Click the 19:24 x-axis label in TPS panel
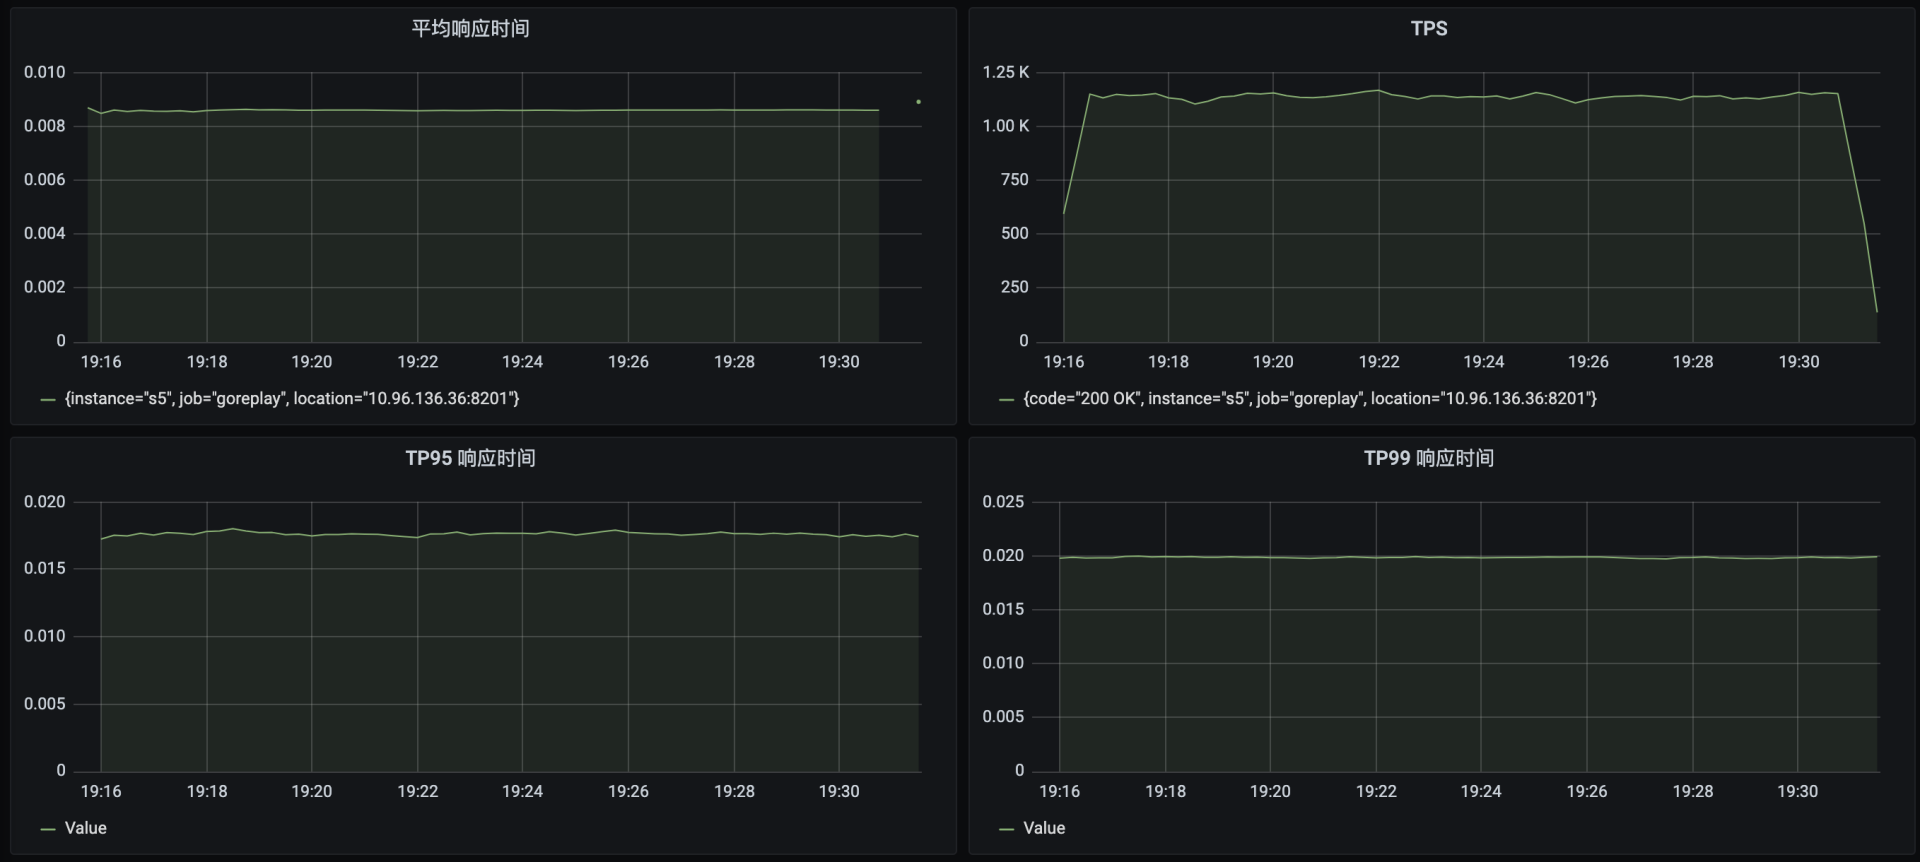 1484,362
